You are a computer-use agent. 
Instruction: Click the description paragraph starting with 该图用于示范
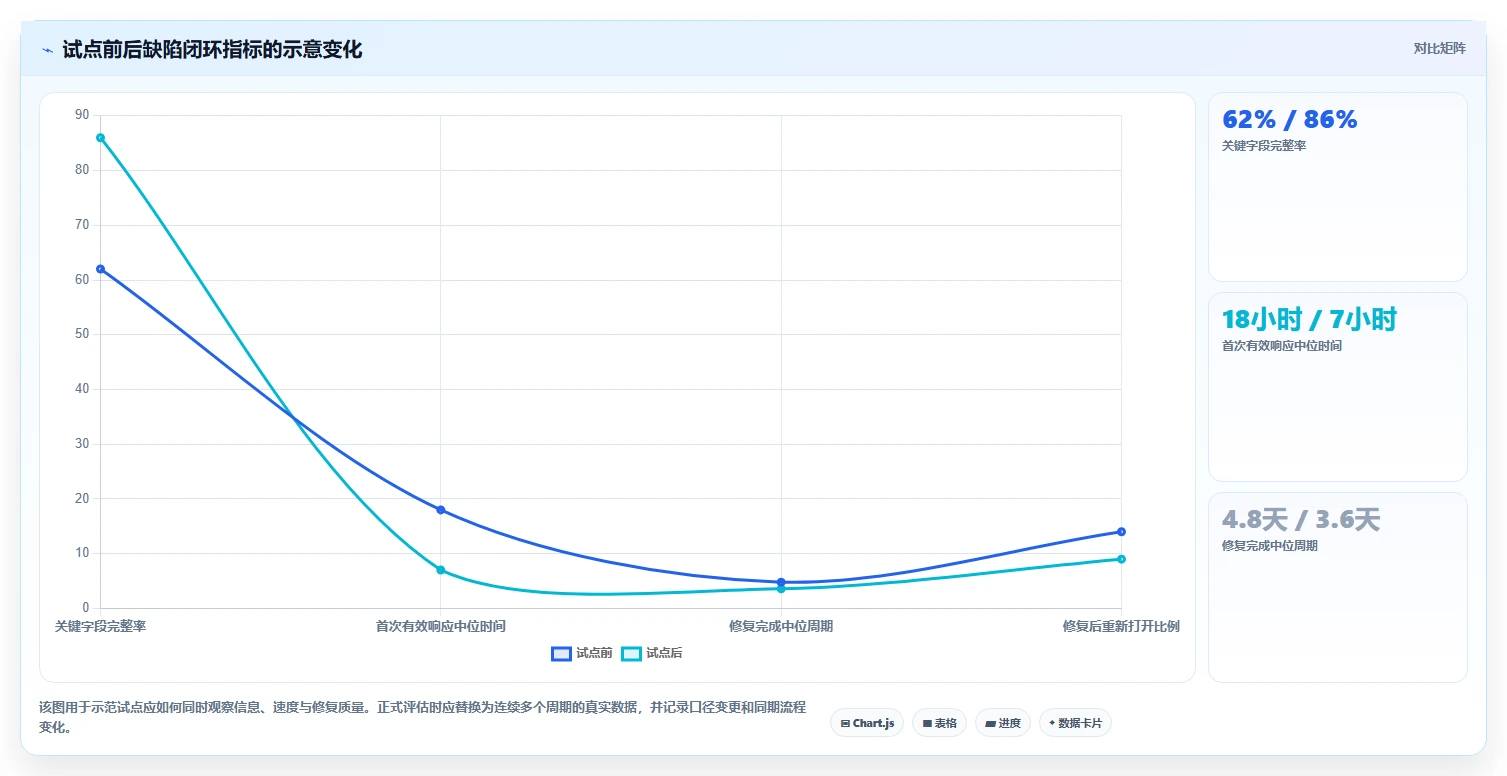coord(422,718)
